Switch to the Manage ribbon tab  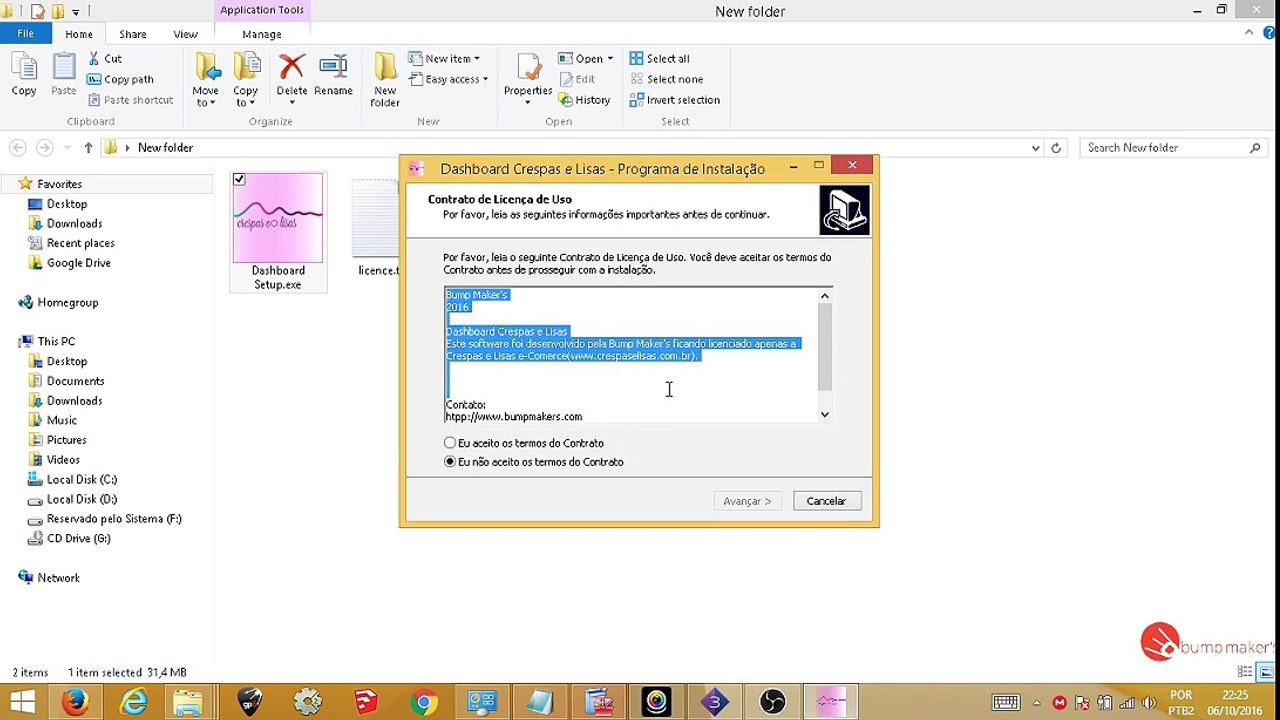pos(262,34)
